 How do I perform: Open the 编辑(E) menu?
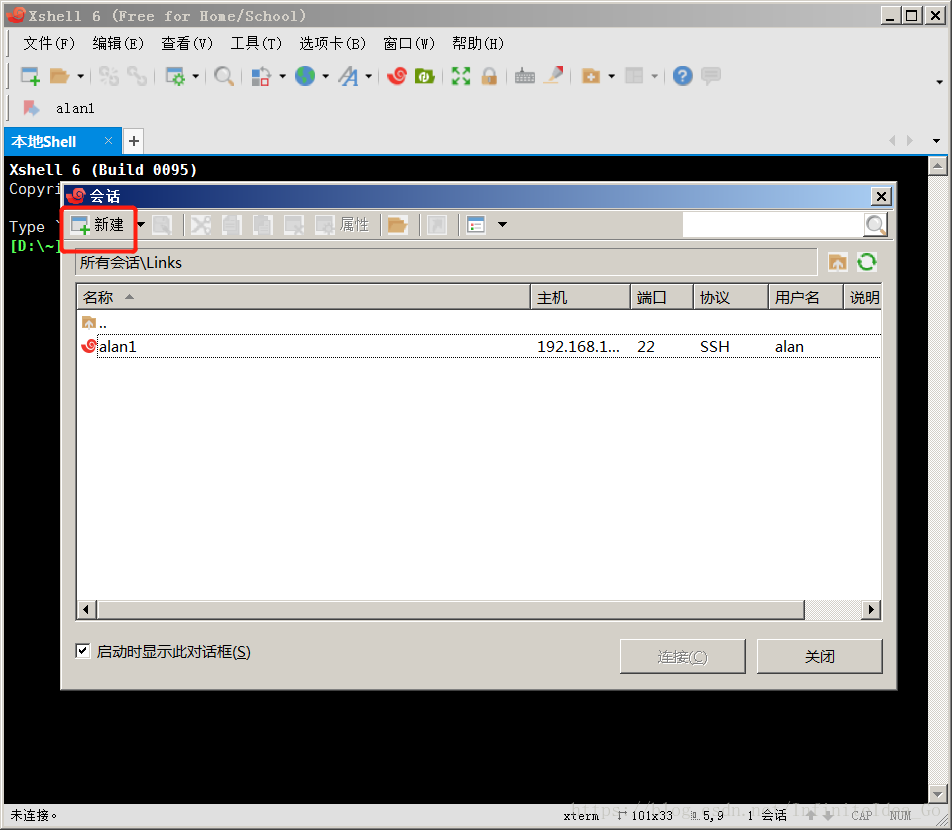(x=118, y=44)
